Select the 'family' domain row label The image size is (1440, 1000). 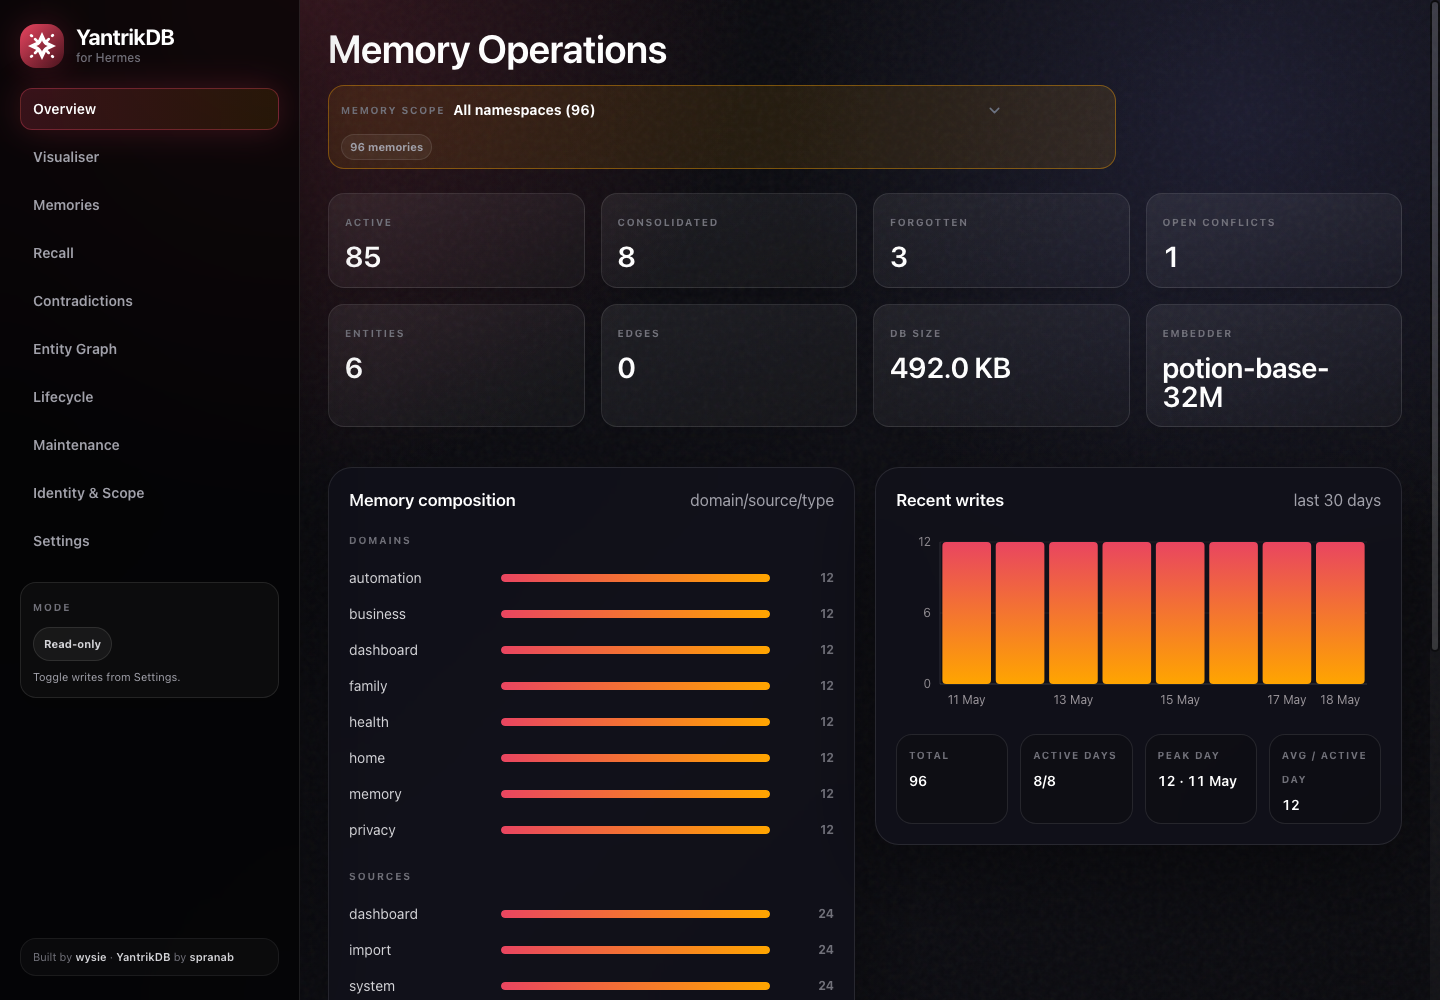[368, 686]
